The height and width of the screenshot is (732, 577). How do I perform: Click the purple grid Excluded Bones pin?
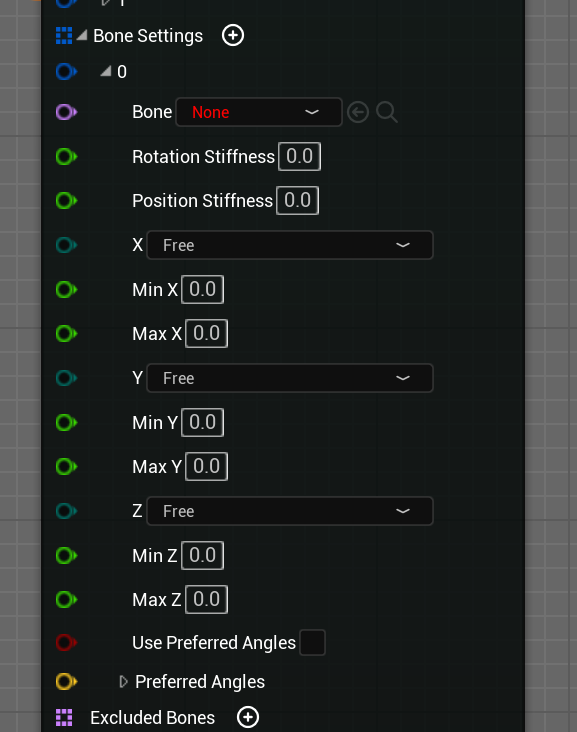click(64, 718)
